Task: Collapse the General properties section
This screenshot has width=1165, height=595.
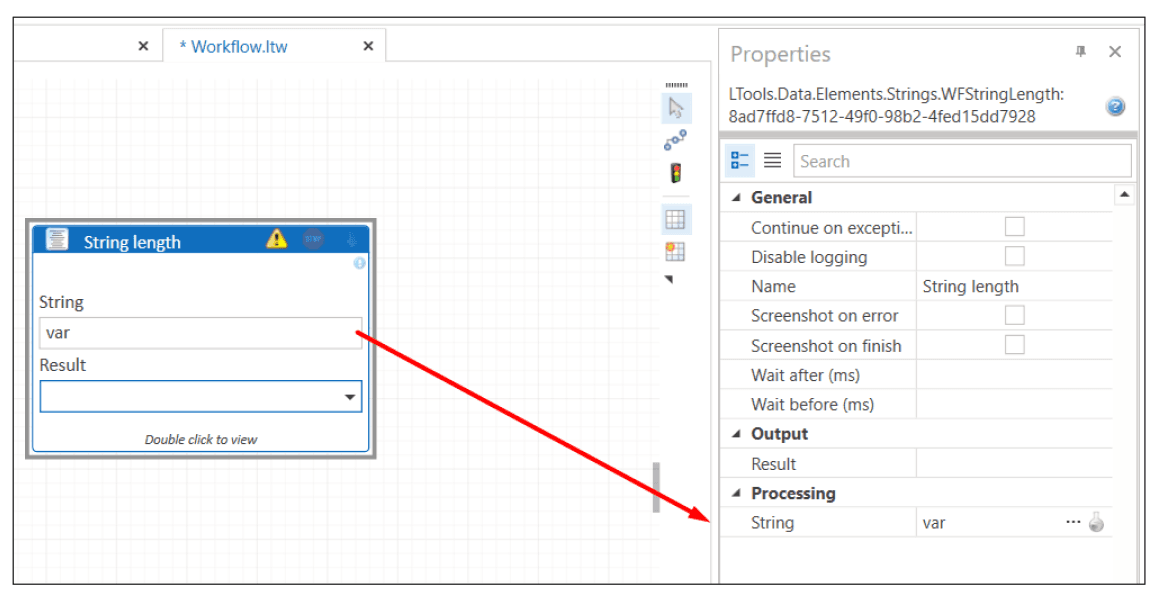Action: coord(737,198)
